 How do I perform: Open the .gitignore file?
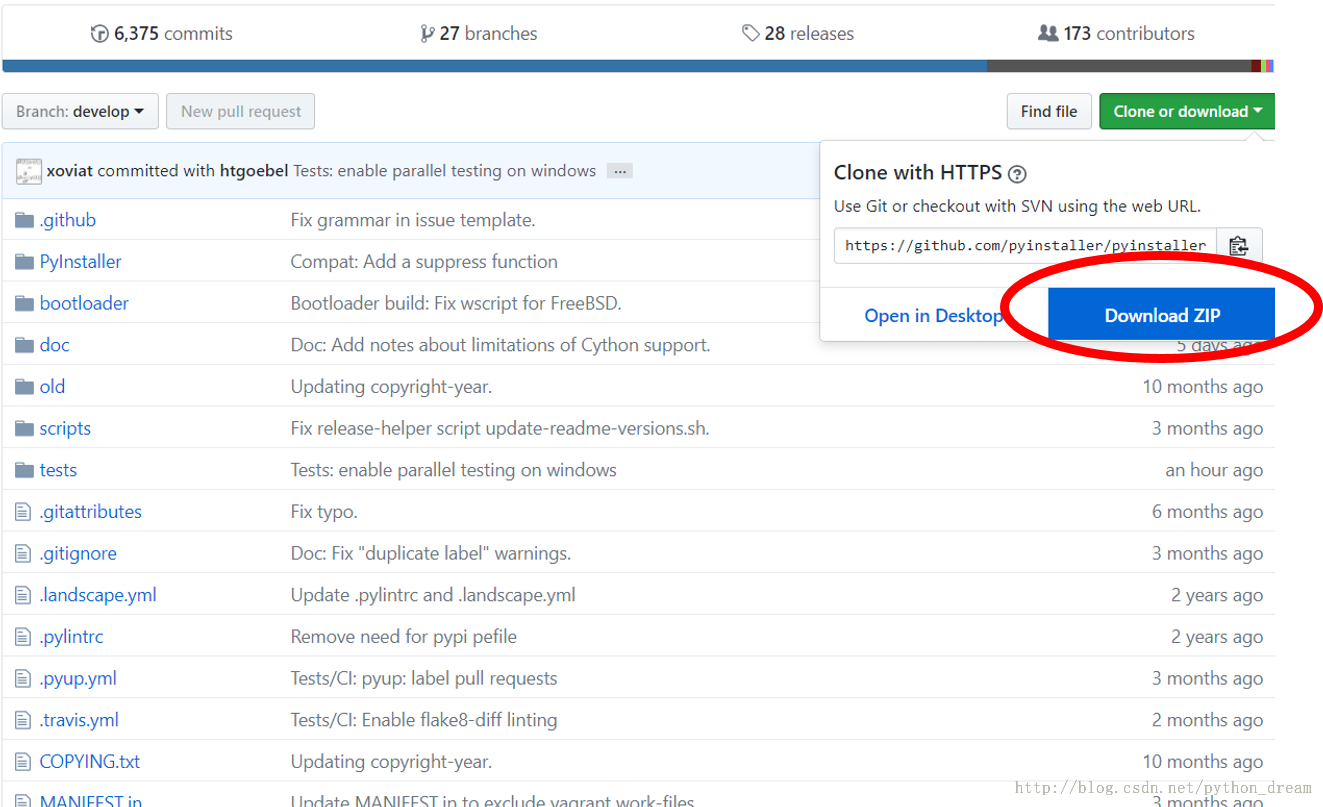click(78, 554)
